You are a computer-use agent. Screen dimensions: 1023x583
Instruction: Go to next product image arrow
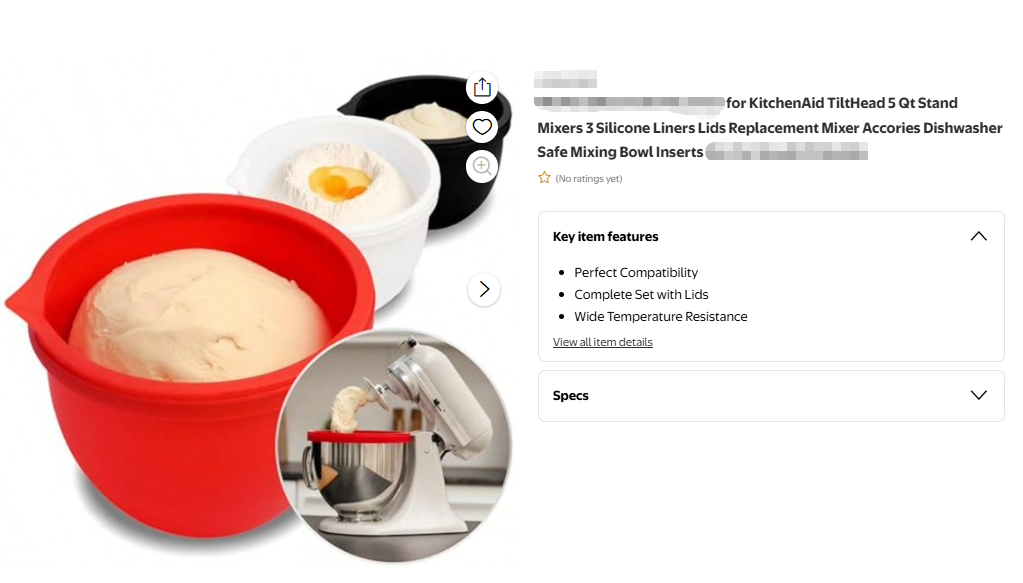(484, 289)
